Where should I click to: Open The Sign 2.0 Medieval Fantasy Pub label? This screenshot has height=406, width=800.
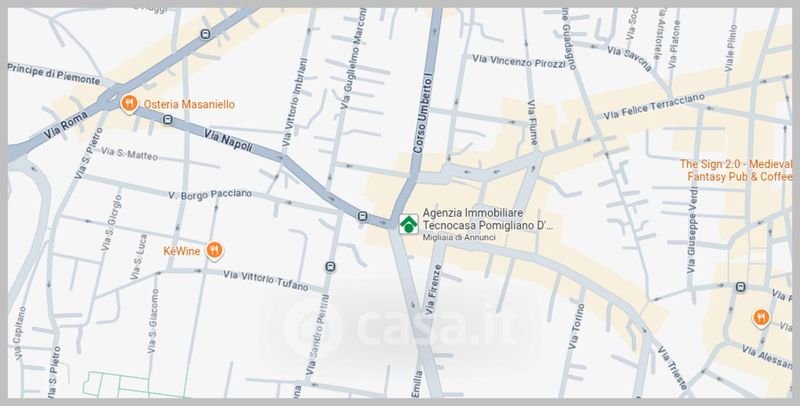coord(736,170)
